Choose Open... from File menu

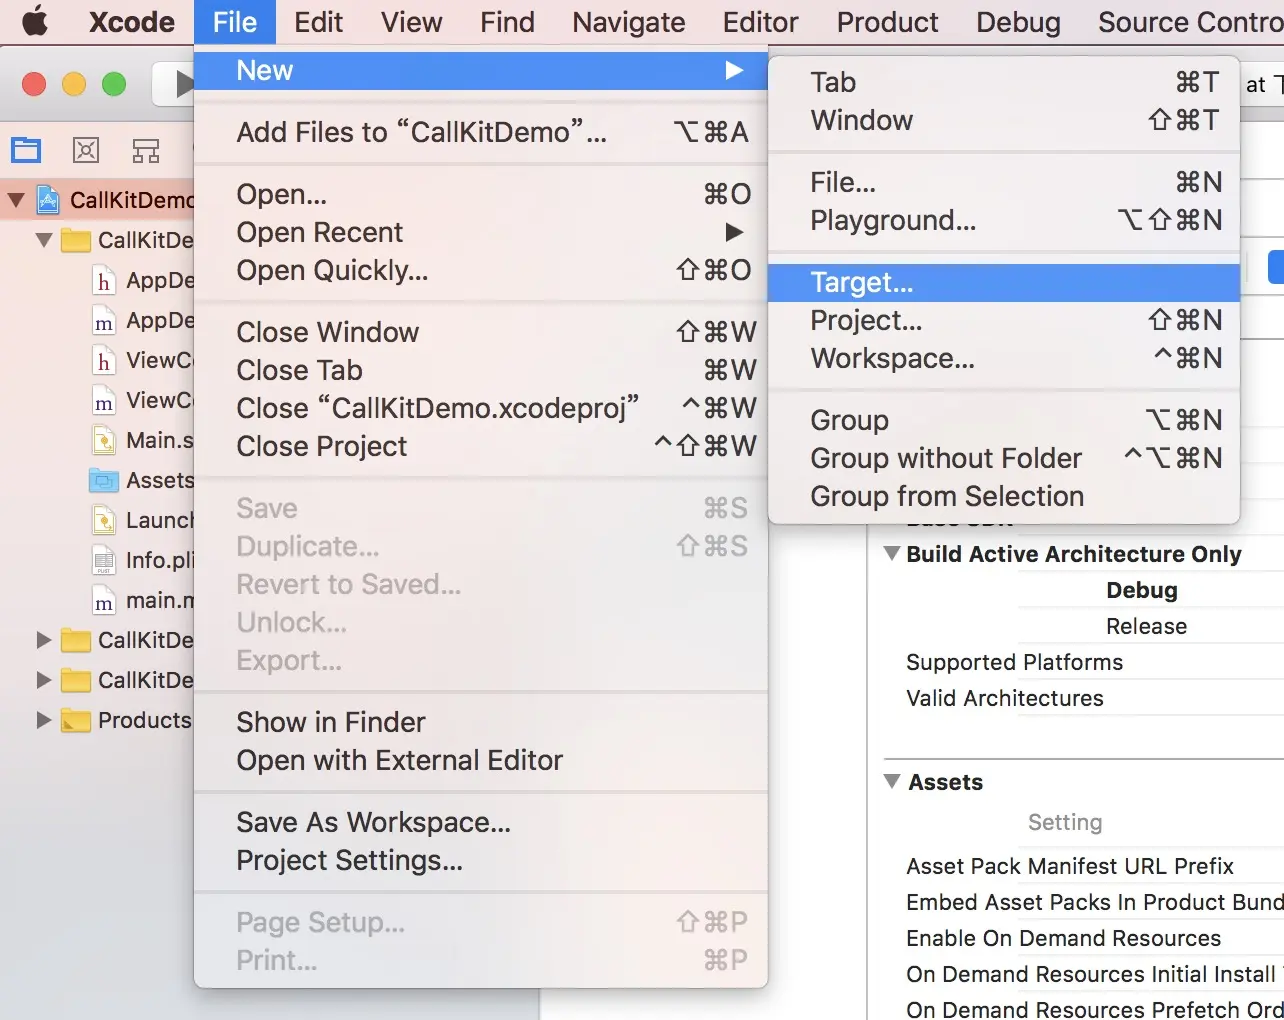pos(480,194)
